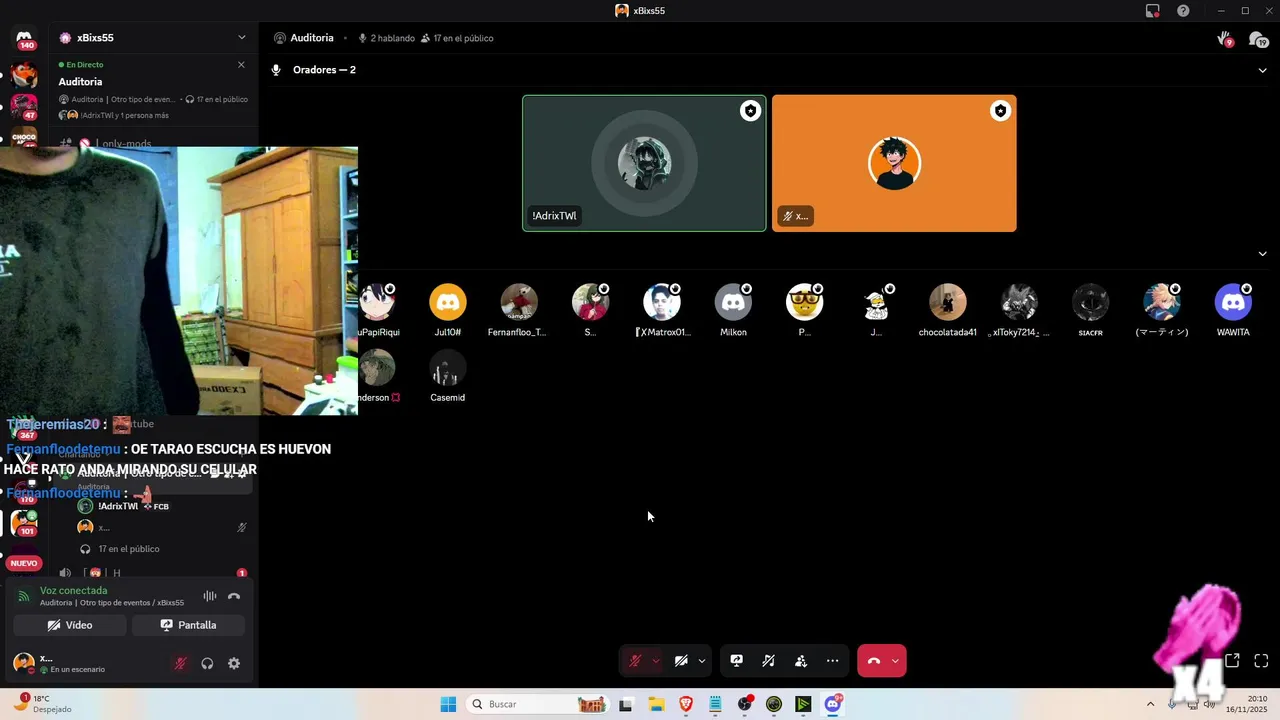1280x720 pixels.
Task: Enter fullscreen mode for the stage
Action: (x=1261, y=661)
